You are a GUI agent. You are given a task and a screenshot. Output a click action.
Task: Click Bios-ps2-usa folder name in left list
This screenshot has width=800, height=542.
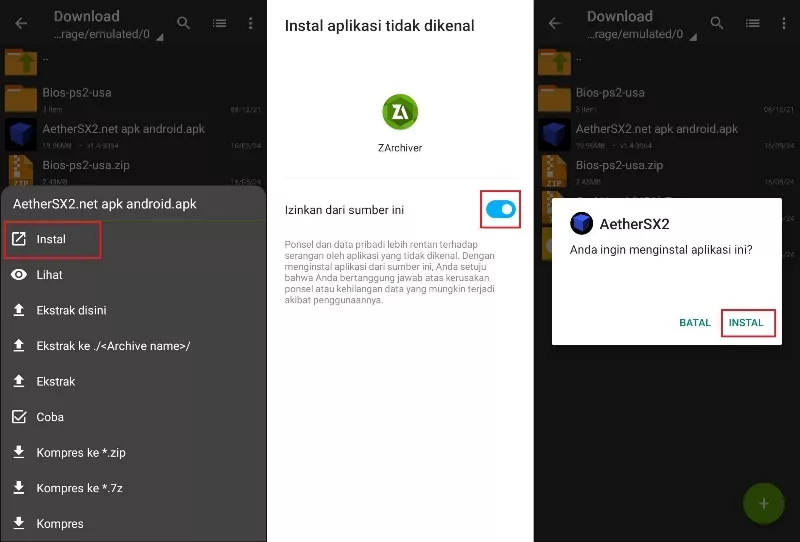click(77, 92)
